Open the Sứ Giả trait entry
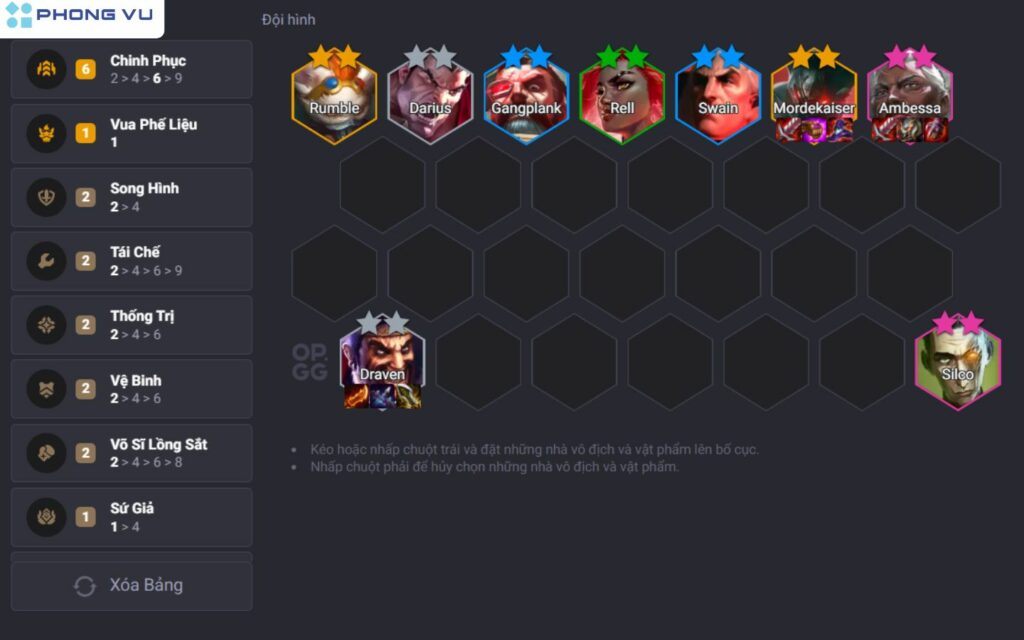The width and height of the screenshot is (1024, 640). point(132,517)
